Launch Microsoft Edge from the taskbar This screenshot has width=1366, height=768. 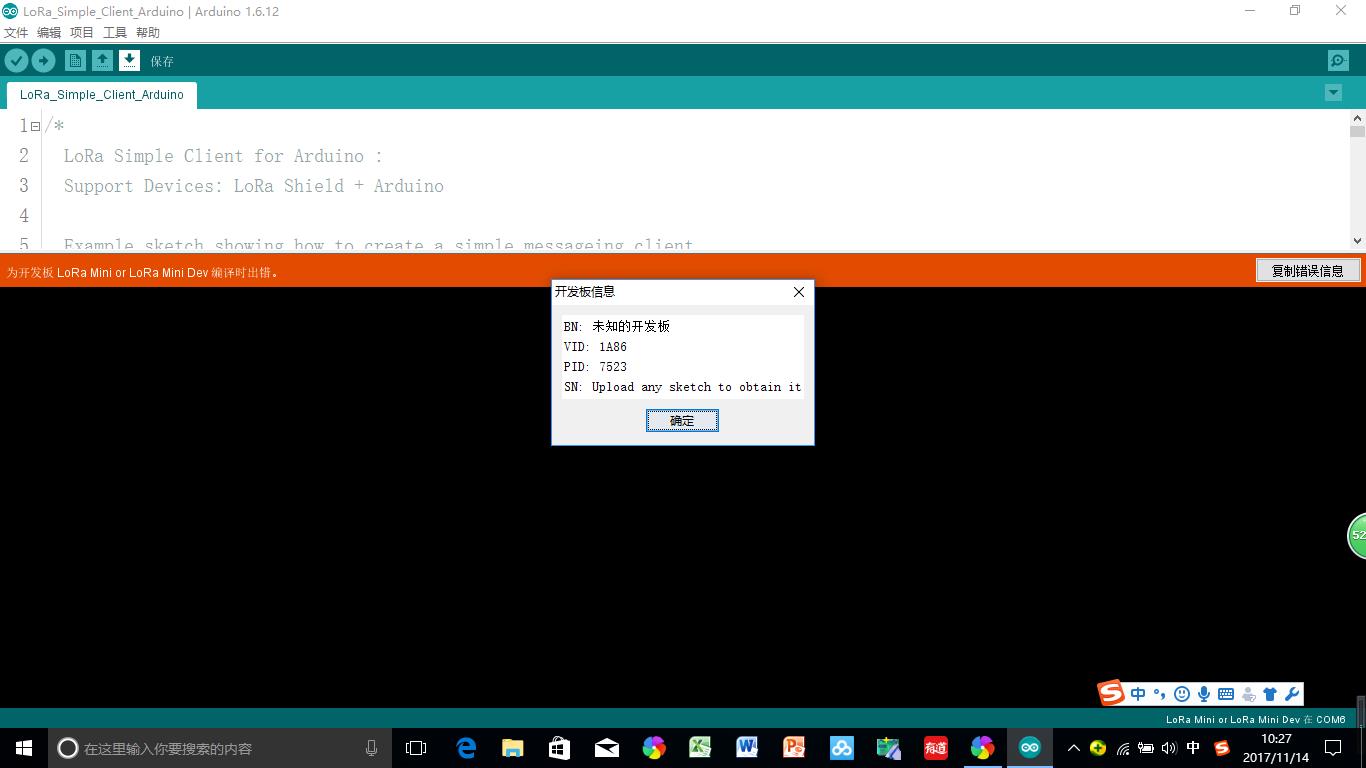[466, 748]
